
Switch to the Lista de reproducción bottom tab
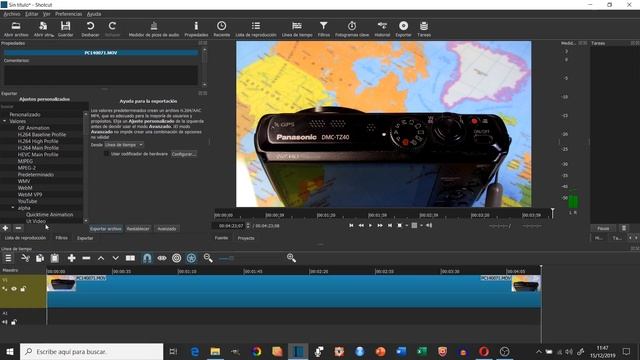coord(25,238)
